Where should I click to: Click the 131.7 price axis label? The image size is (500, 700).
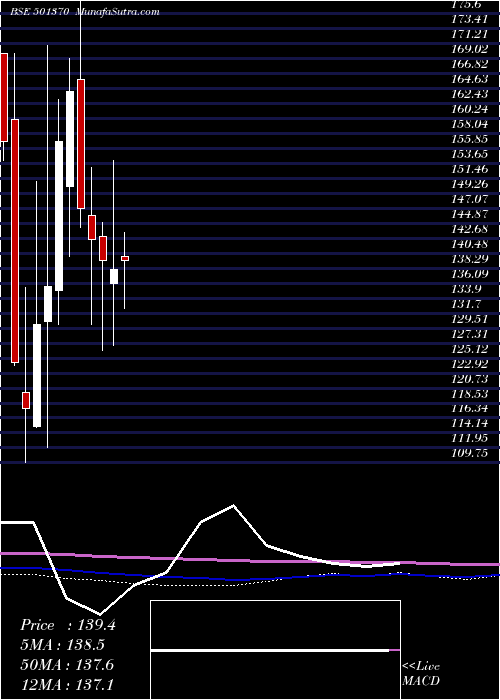468,304
